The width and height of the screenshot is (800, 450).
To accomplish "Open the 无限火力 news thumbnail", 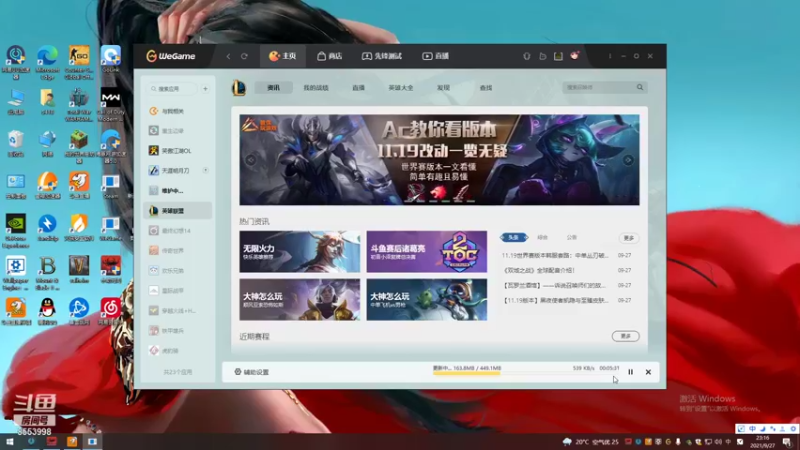I will [x=299, y=252].
